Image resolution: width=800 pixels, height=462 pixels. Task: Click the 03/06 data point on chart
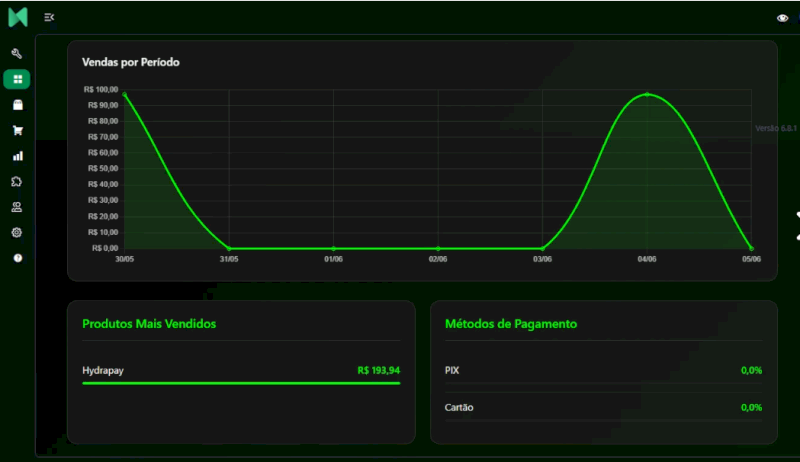point(542,248)
